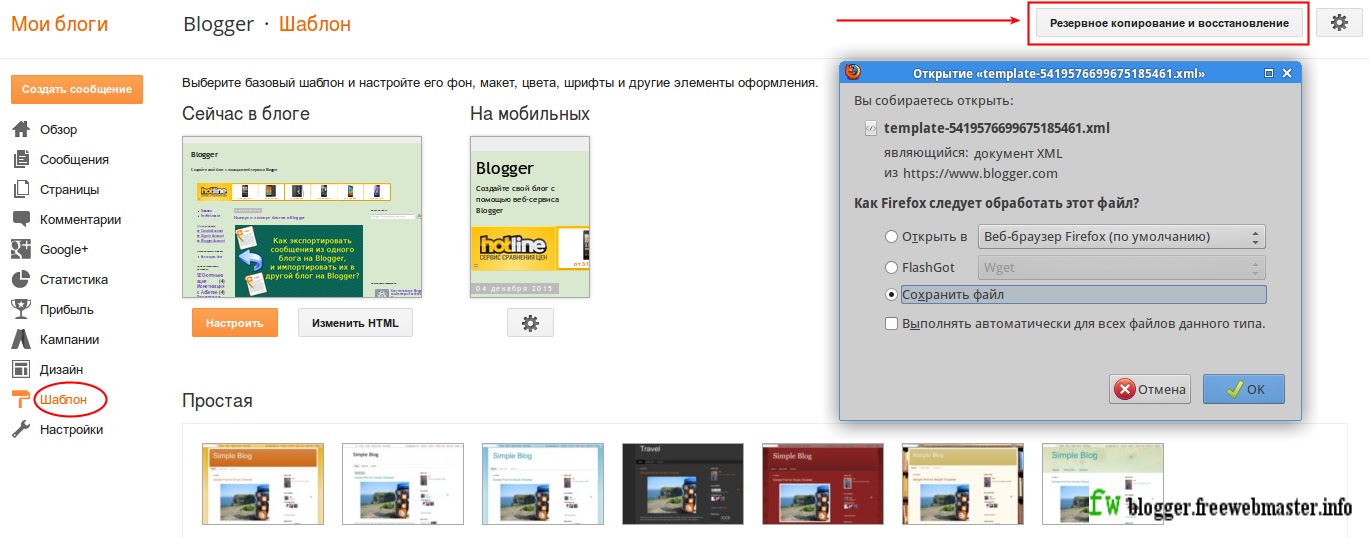Click file name template-5419576699675185461.xml text
Viewport: 1369px width, 538px height.
click(x=997, y=128)
